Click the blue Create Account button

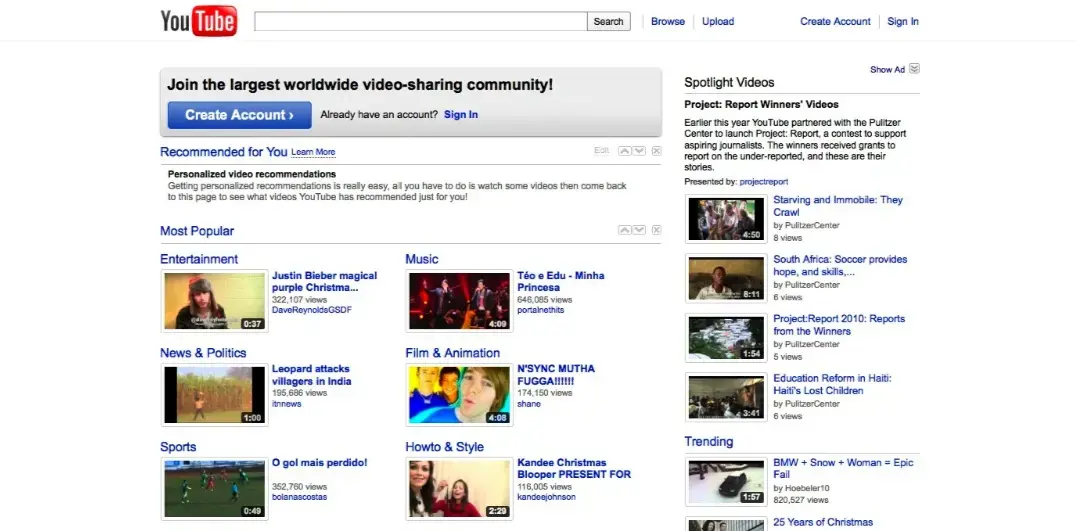coord(239,115)
